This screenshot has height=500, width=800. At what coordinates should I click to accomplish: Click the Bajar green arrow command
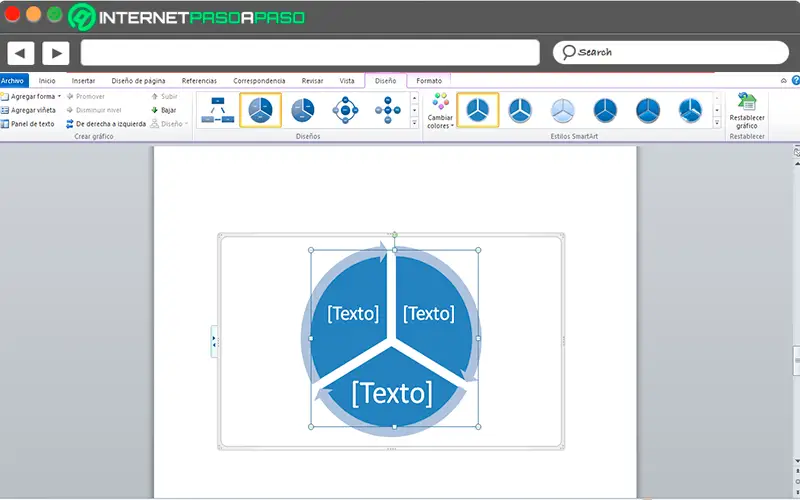164,110
